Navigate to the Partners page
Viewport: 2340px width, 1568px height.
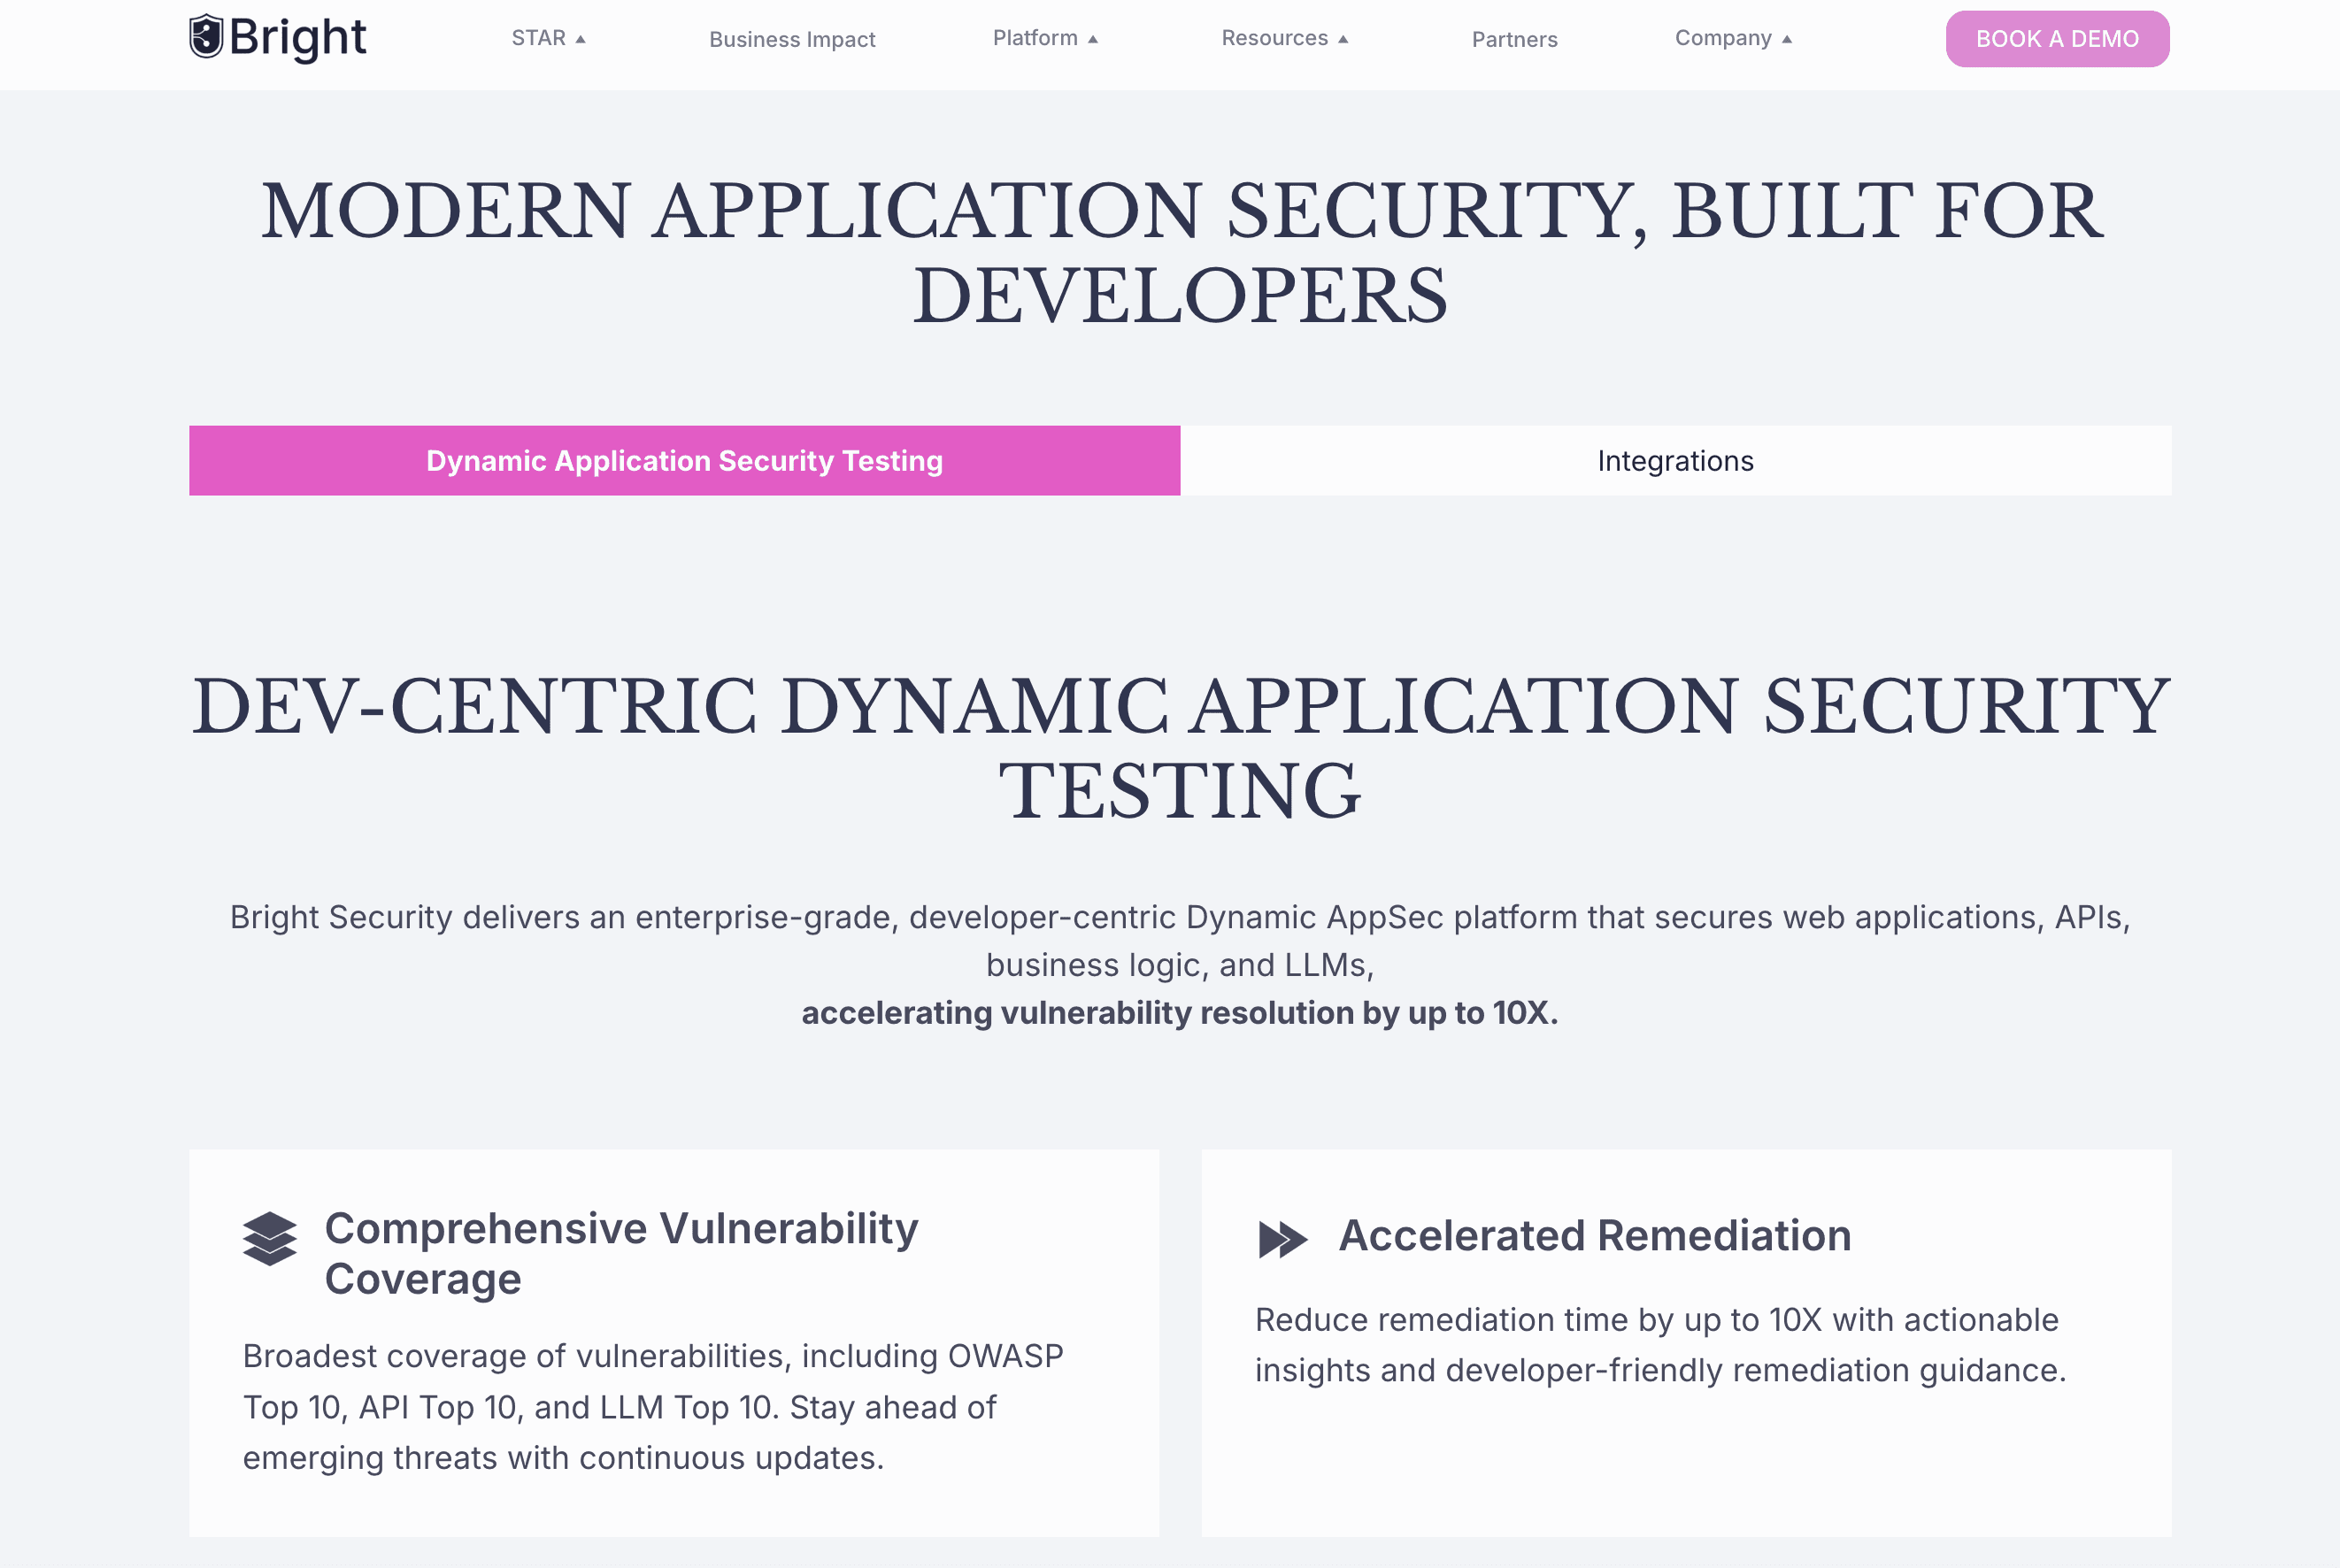pyautogui.click(x=1514, y=40)
